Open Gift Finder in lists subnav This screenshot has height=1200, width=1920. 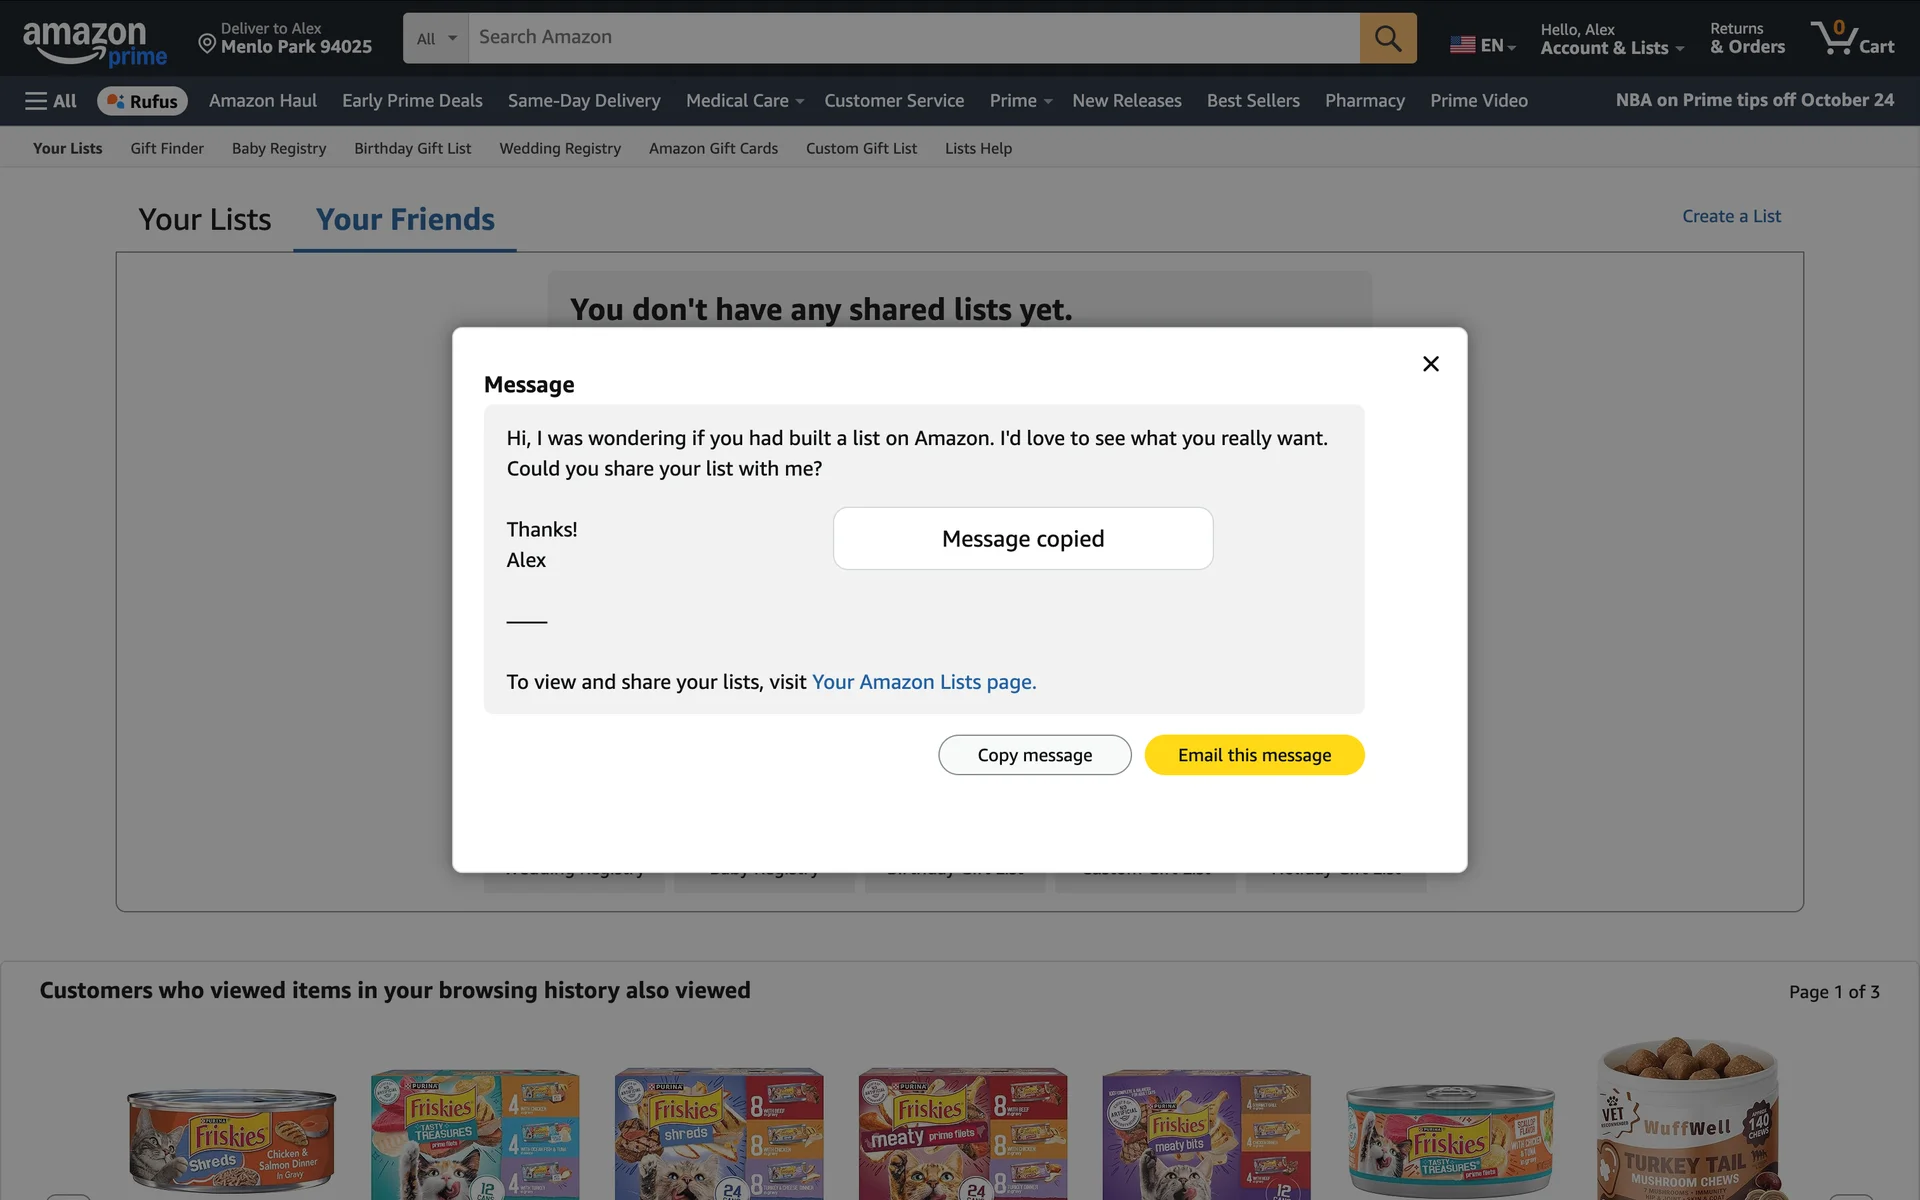point(167,148)
